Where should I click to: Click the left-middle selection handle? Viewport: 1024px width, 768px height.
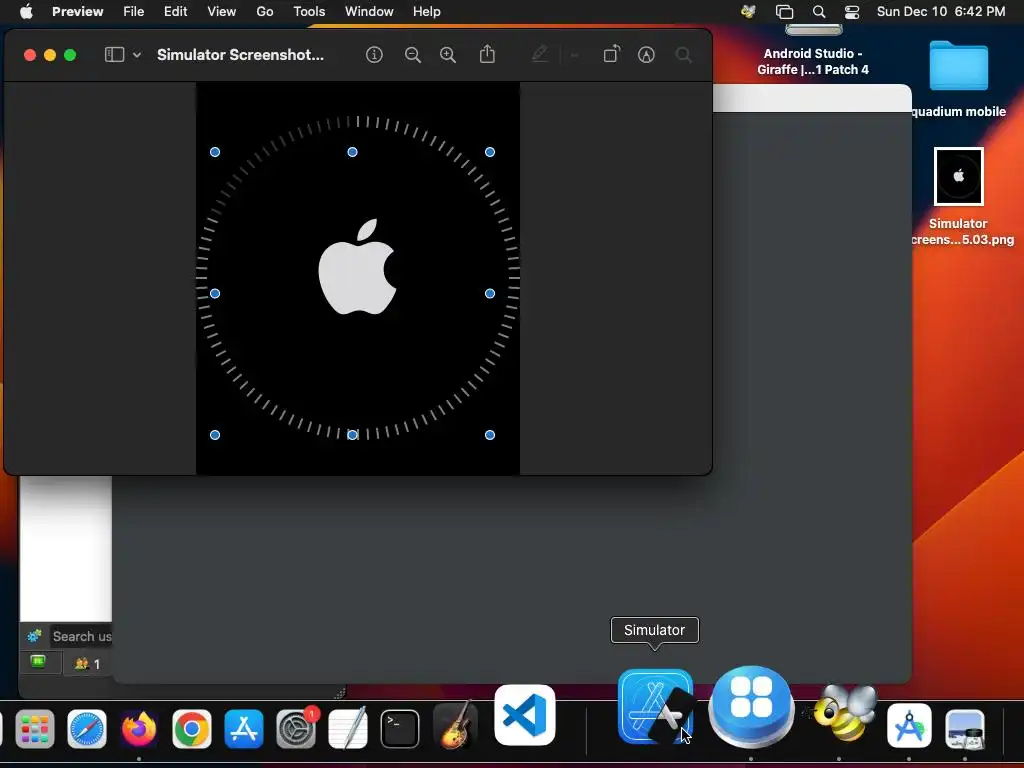[x=215, y=294]
